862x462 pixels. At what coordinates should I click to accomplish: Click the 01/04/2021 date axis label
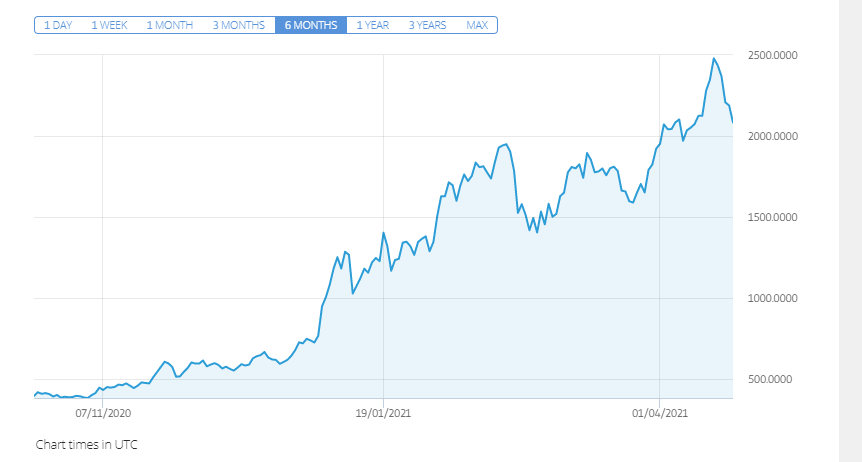tap(660, 413)
